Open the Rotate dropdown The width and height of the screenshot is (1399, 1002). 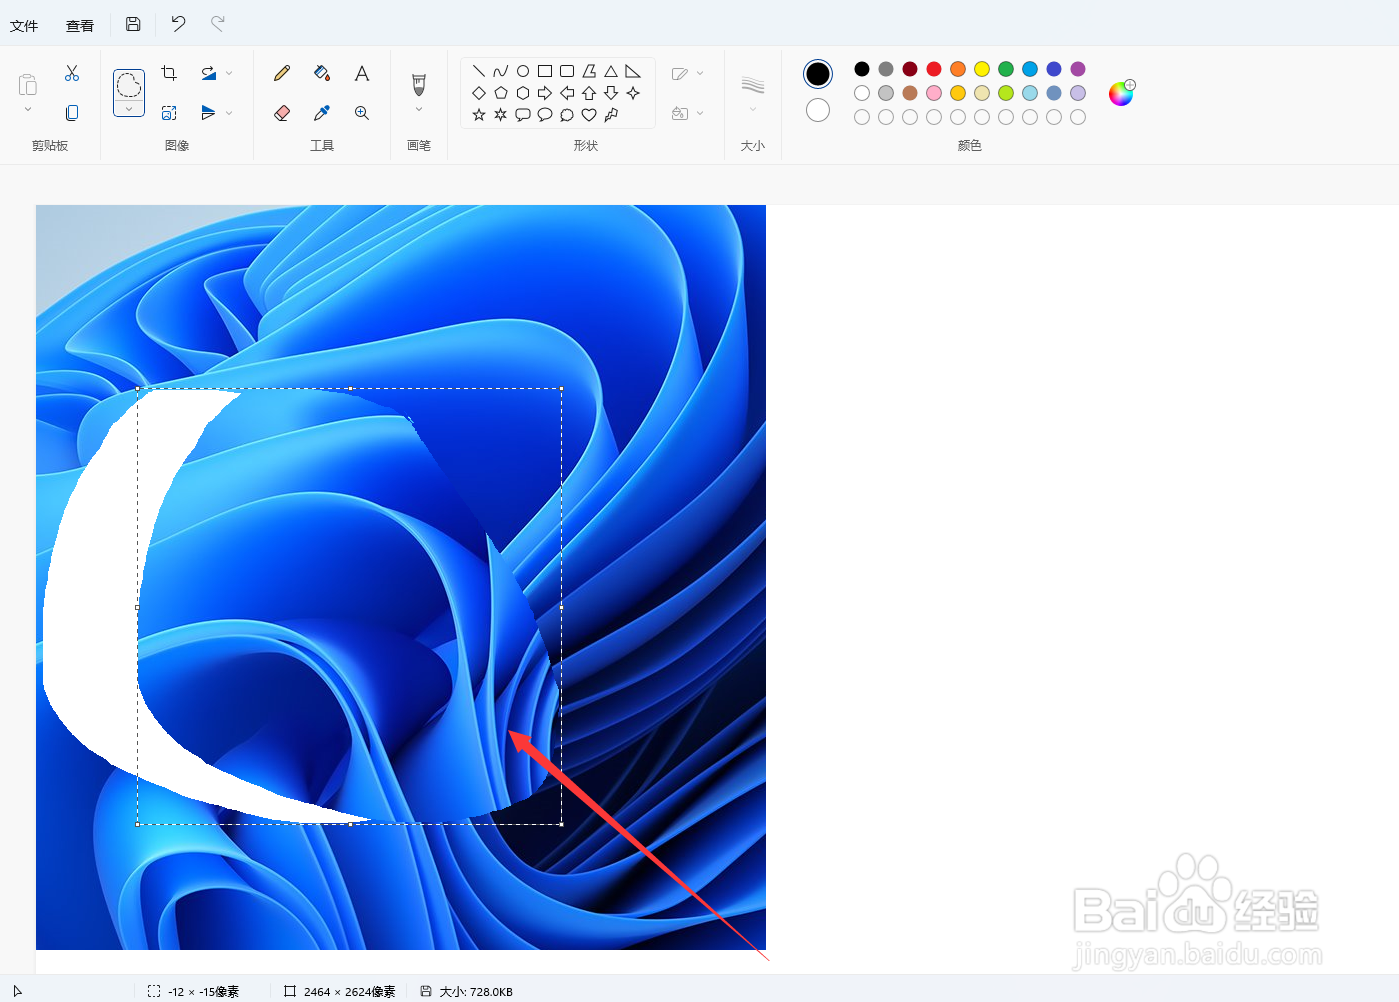[229, 73]
